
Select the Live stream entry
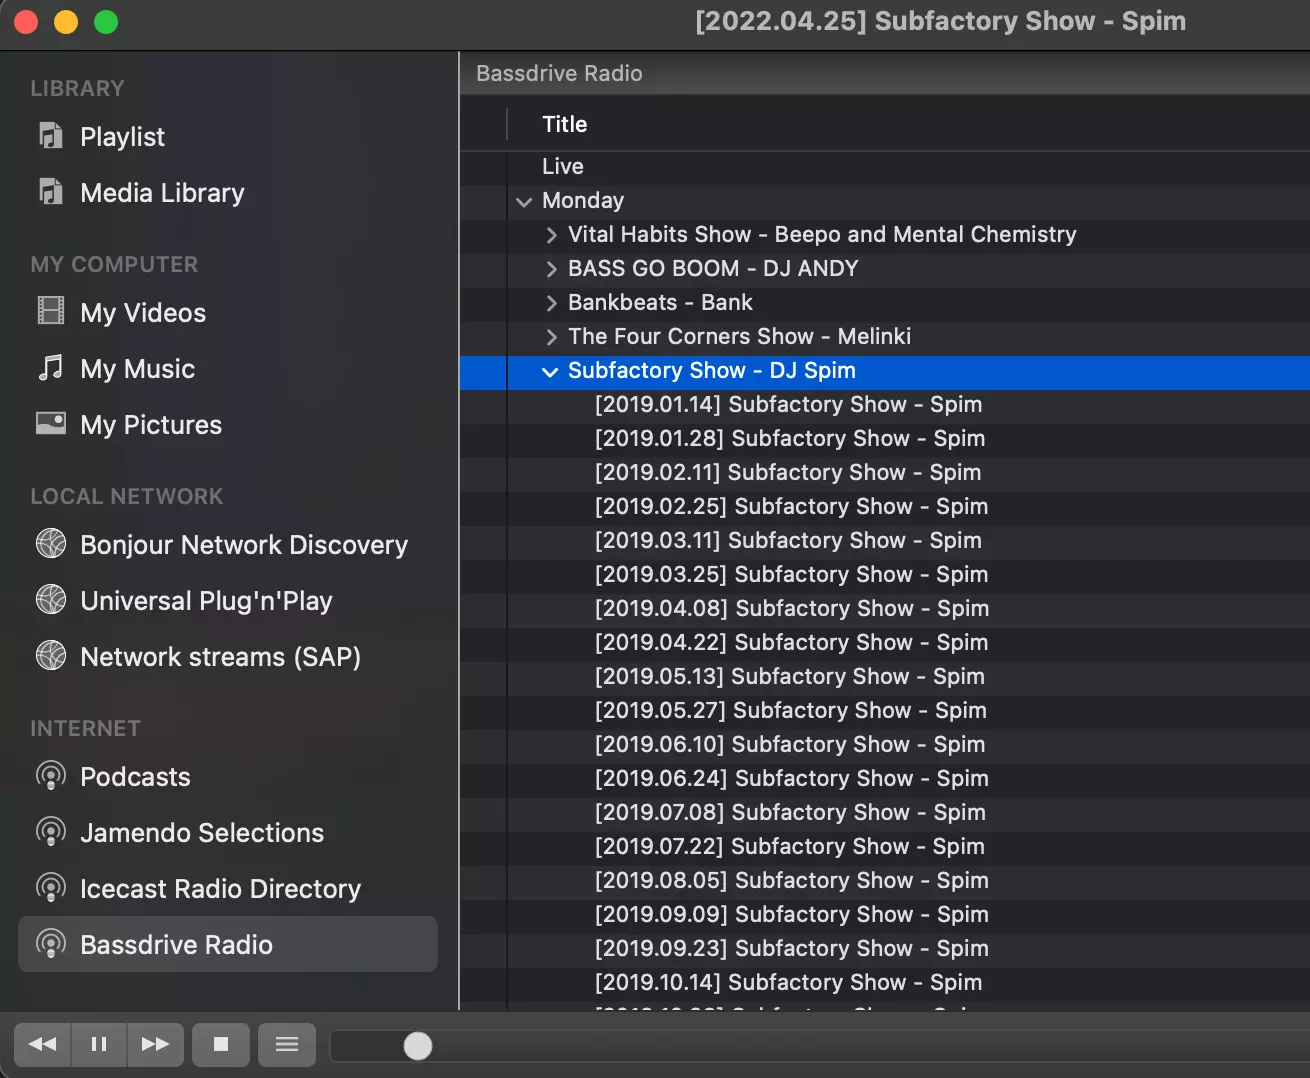click(x=563, y=167)
